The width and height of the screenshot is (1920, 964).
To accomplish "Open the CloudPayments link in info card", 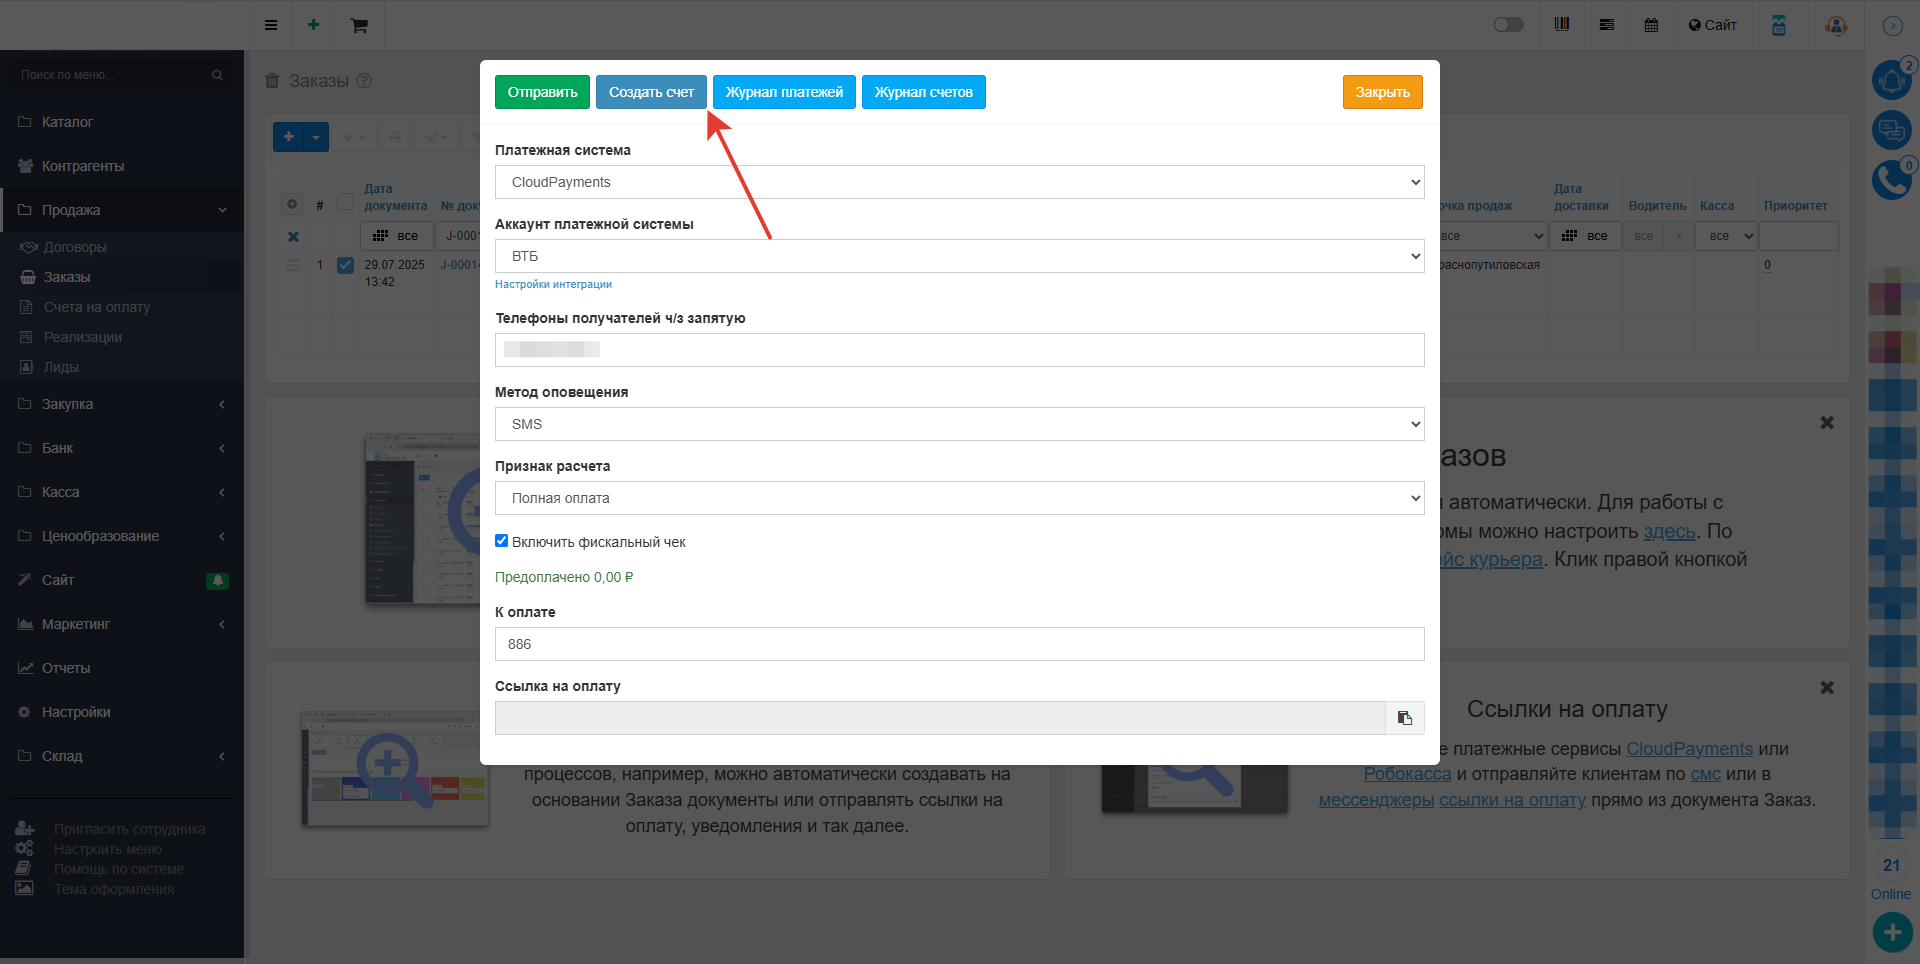I will [x=1689, y=749].
